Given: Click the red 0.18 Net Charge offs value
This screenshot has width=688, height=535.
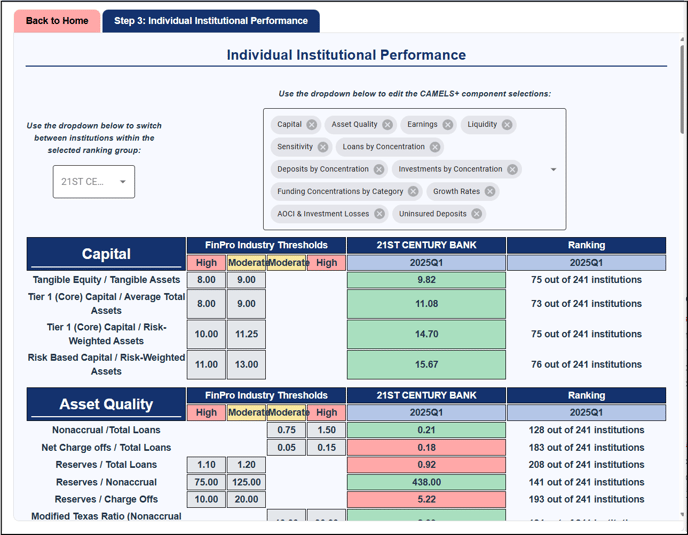Looking at the screenshot, I should [x=426, y=448].
